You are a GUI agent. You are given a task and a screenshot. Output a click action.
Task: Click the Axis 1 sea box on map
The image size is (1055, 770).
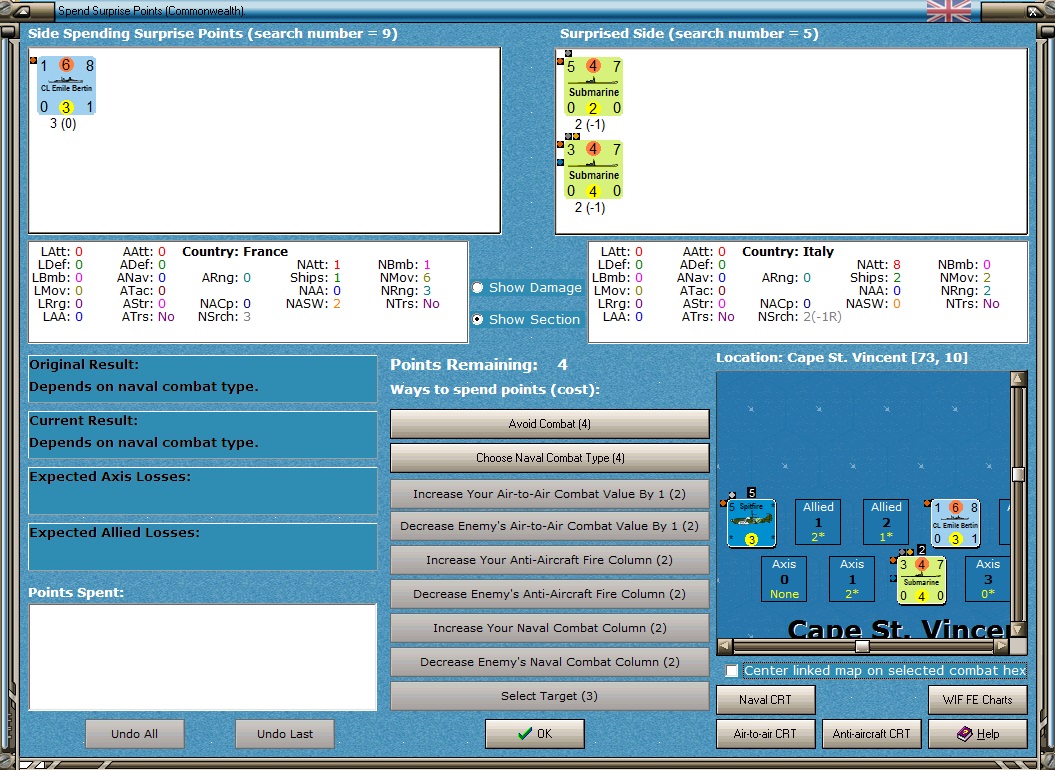tap(852, 579)
